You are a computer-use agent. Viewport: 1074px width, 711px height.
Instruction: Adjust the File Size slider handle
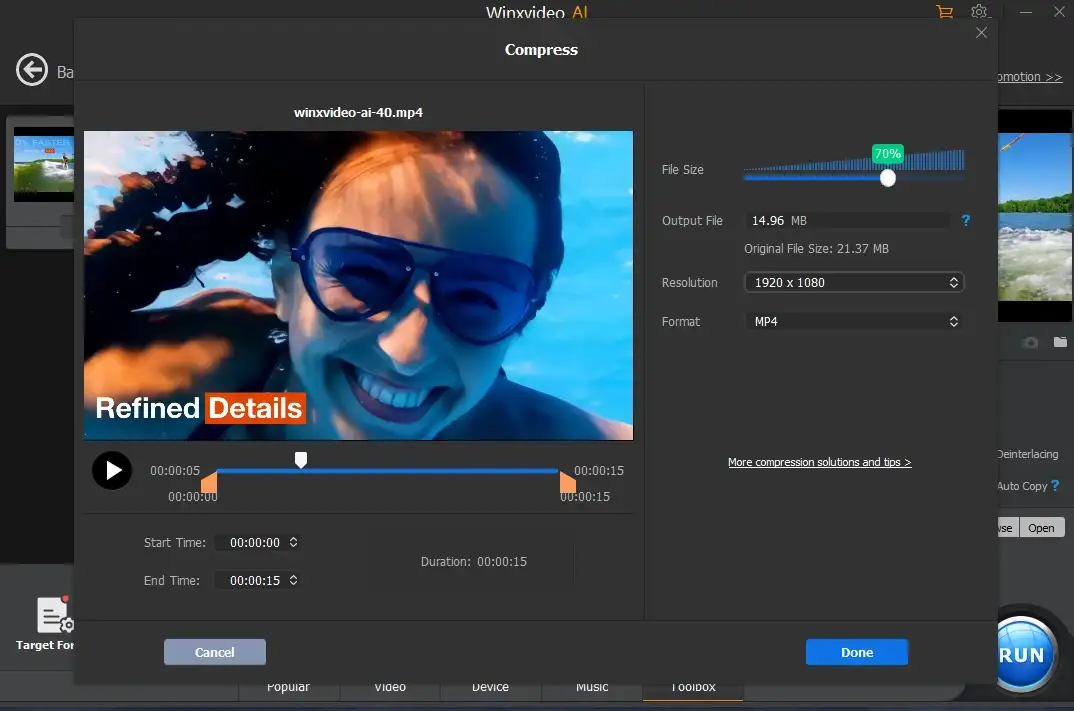[888, 178]
